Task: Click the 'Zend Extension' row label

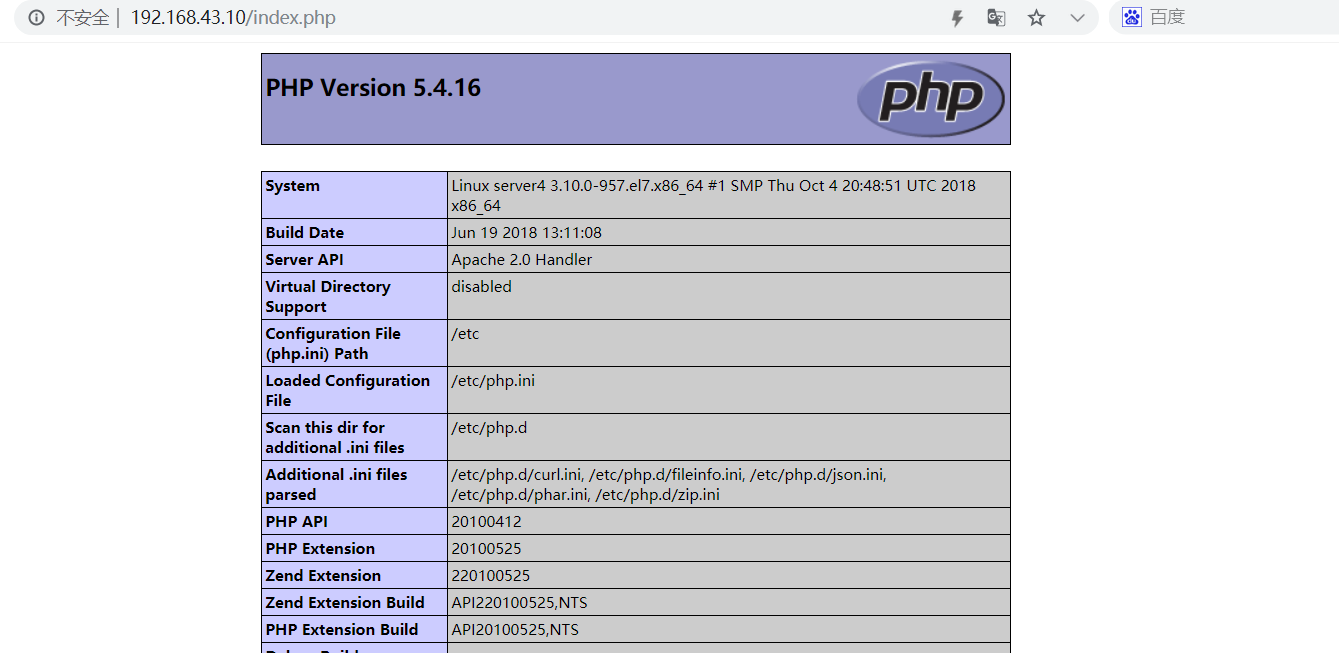Action: pyautogui.click(x=323, y=576)
